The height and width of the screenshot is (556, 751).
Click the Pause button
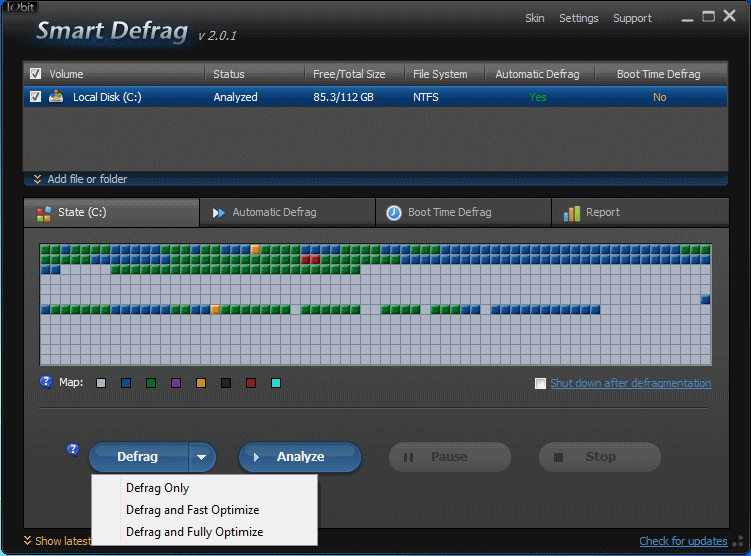tap(450, 457)
